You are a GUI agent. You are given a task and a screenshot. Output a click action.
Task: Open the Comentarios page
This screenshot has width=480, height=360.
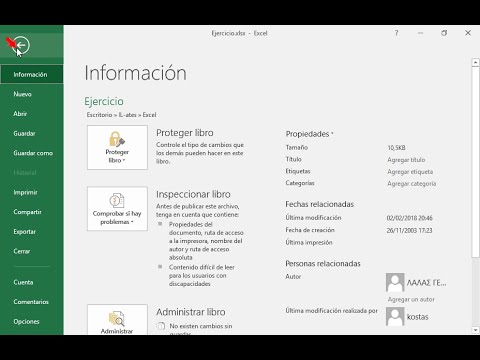(32, 302)
